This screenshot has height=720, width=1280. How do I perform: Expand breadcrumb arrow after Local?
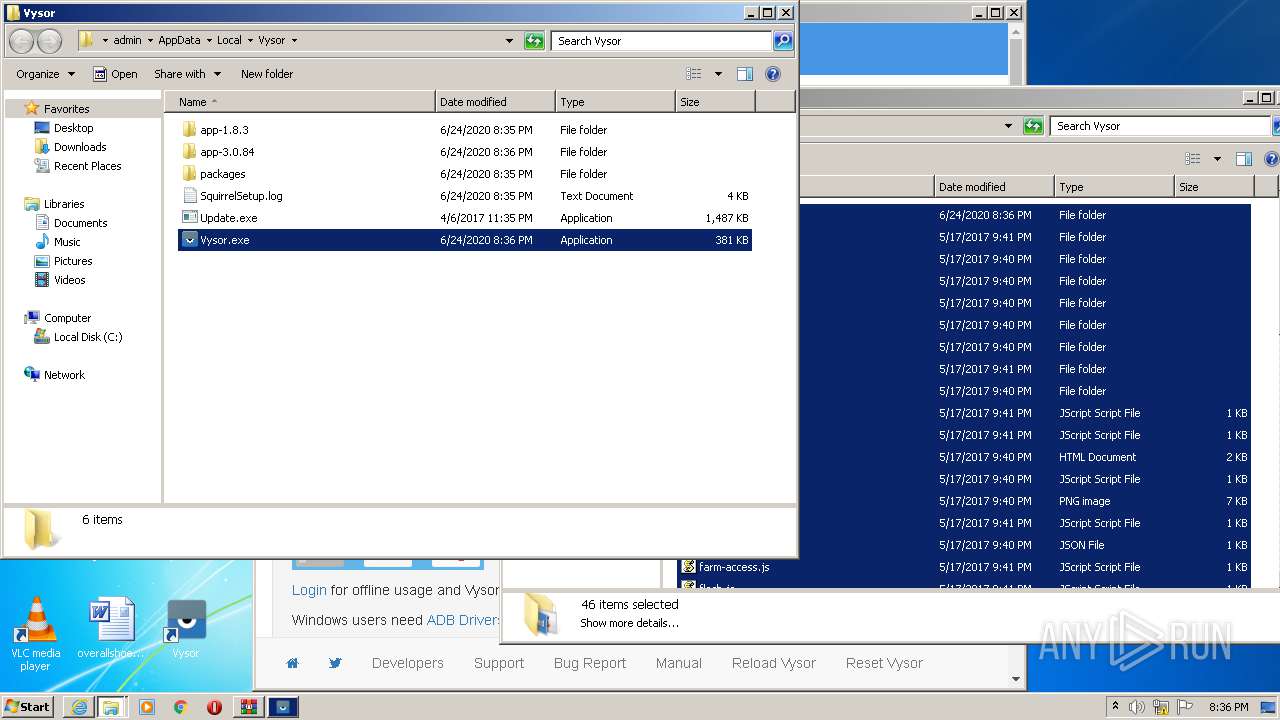pyautogui.click(x=250, y=41)
